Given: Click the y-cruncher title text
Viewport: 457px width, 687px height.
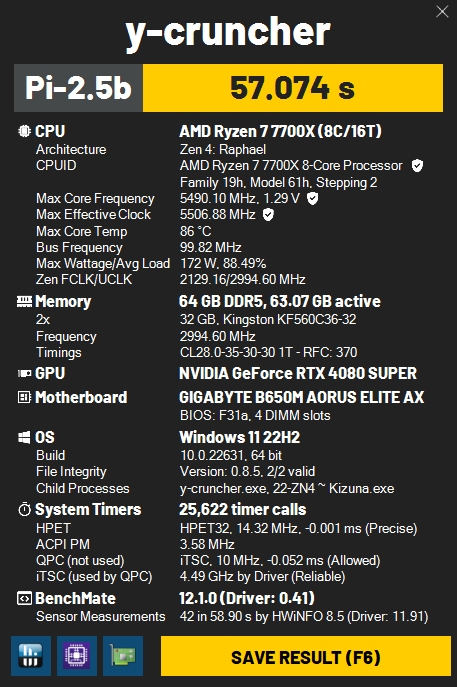Looking at the screenshot, I should point(228,32).
